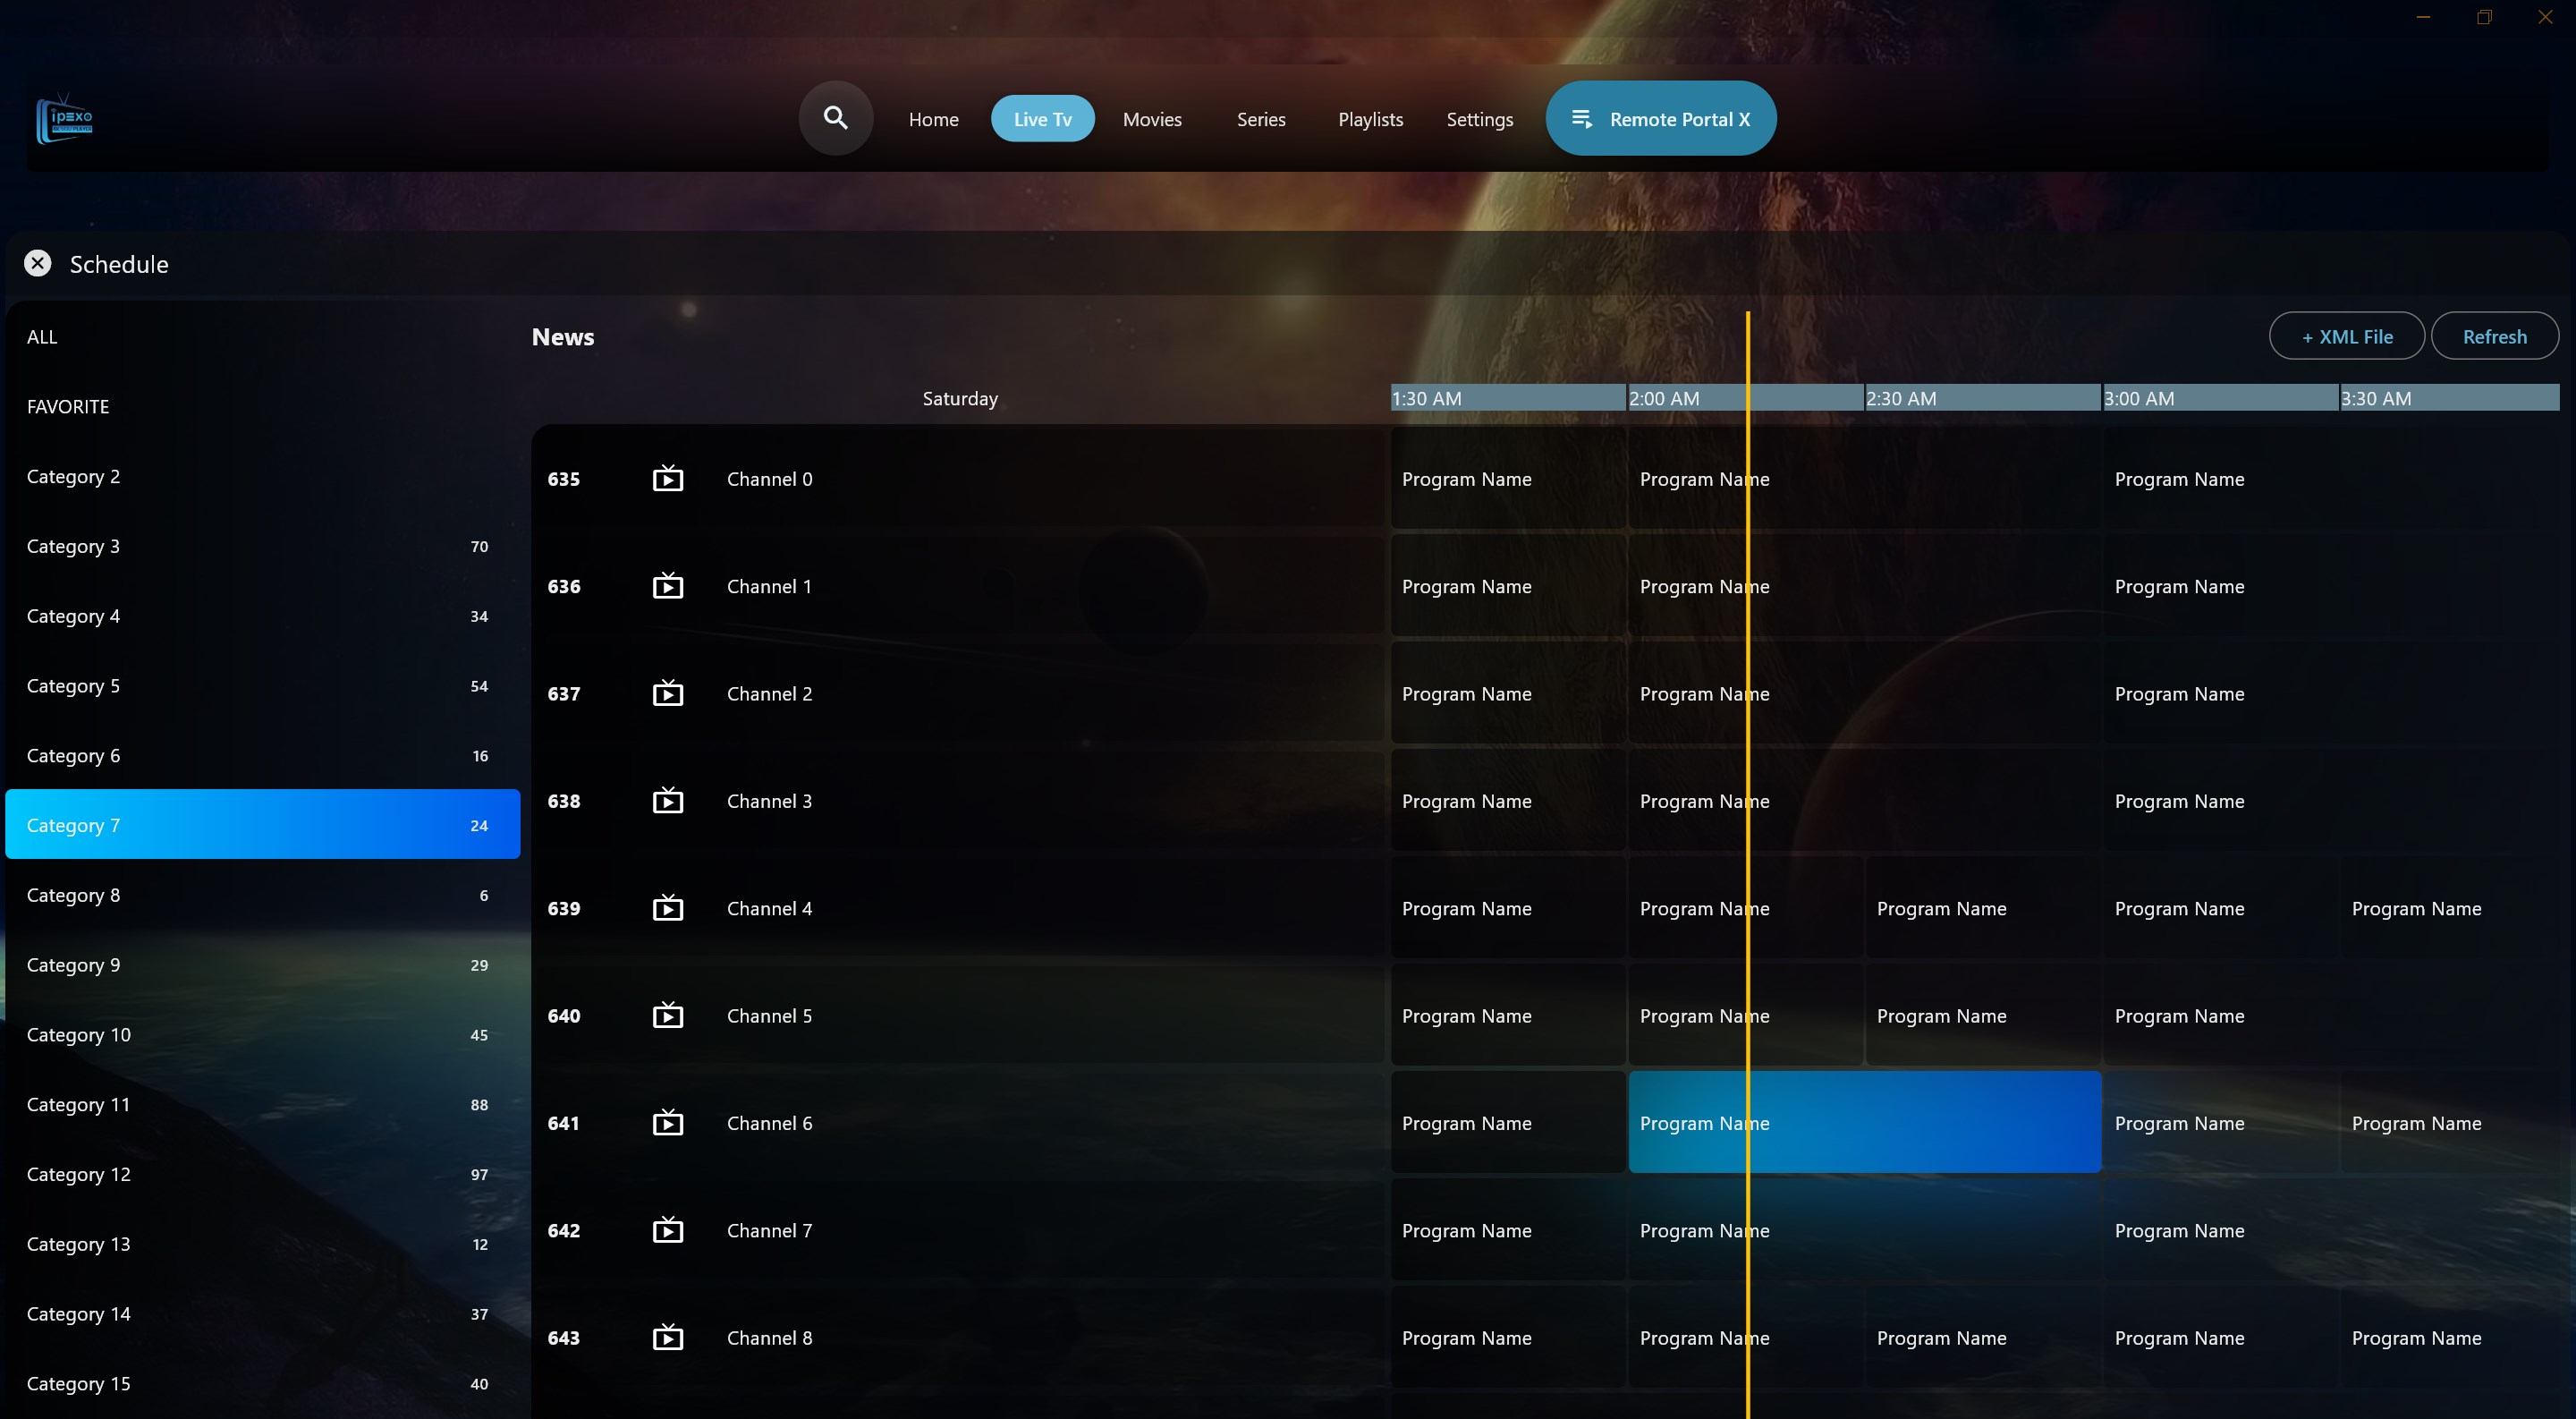2576x1419 pixels.
Task: Click the Remote Portal X icon
Action: click(1580, 117)
